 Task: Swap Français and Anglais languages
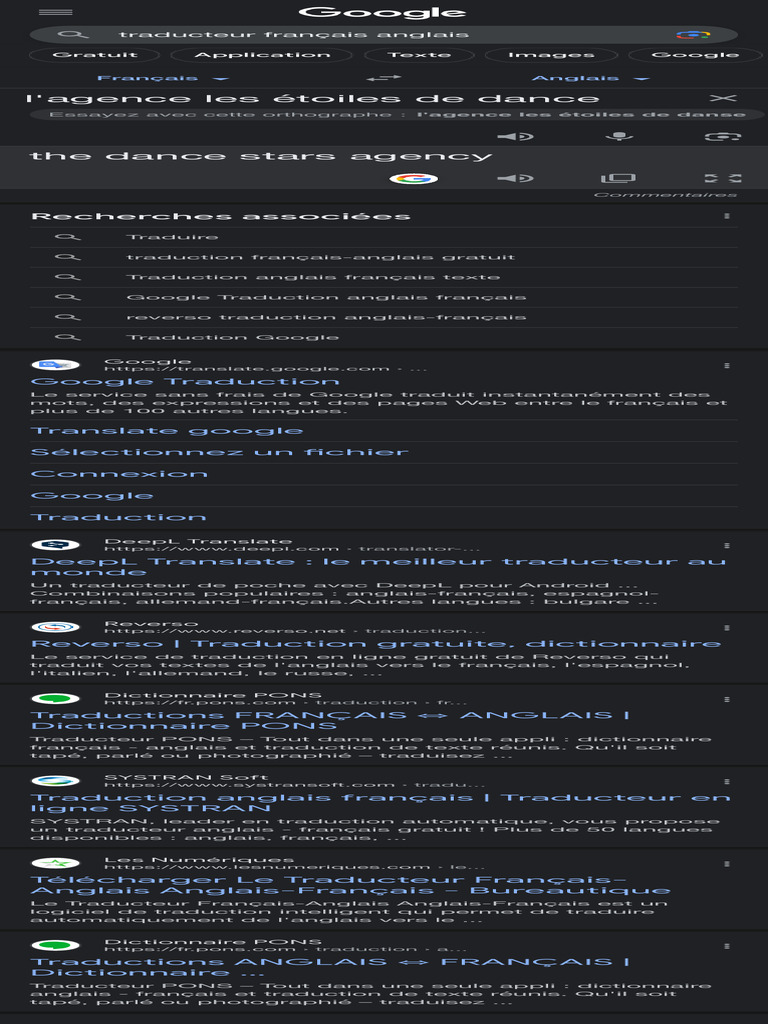click(x=383, y=78)
